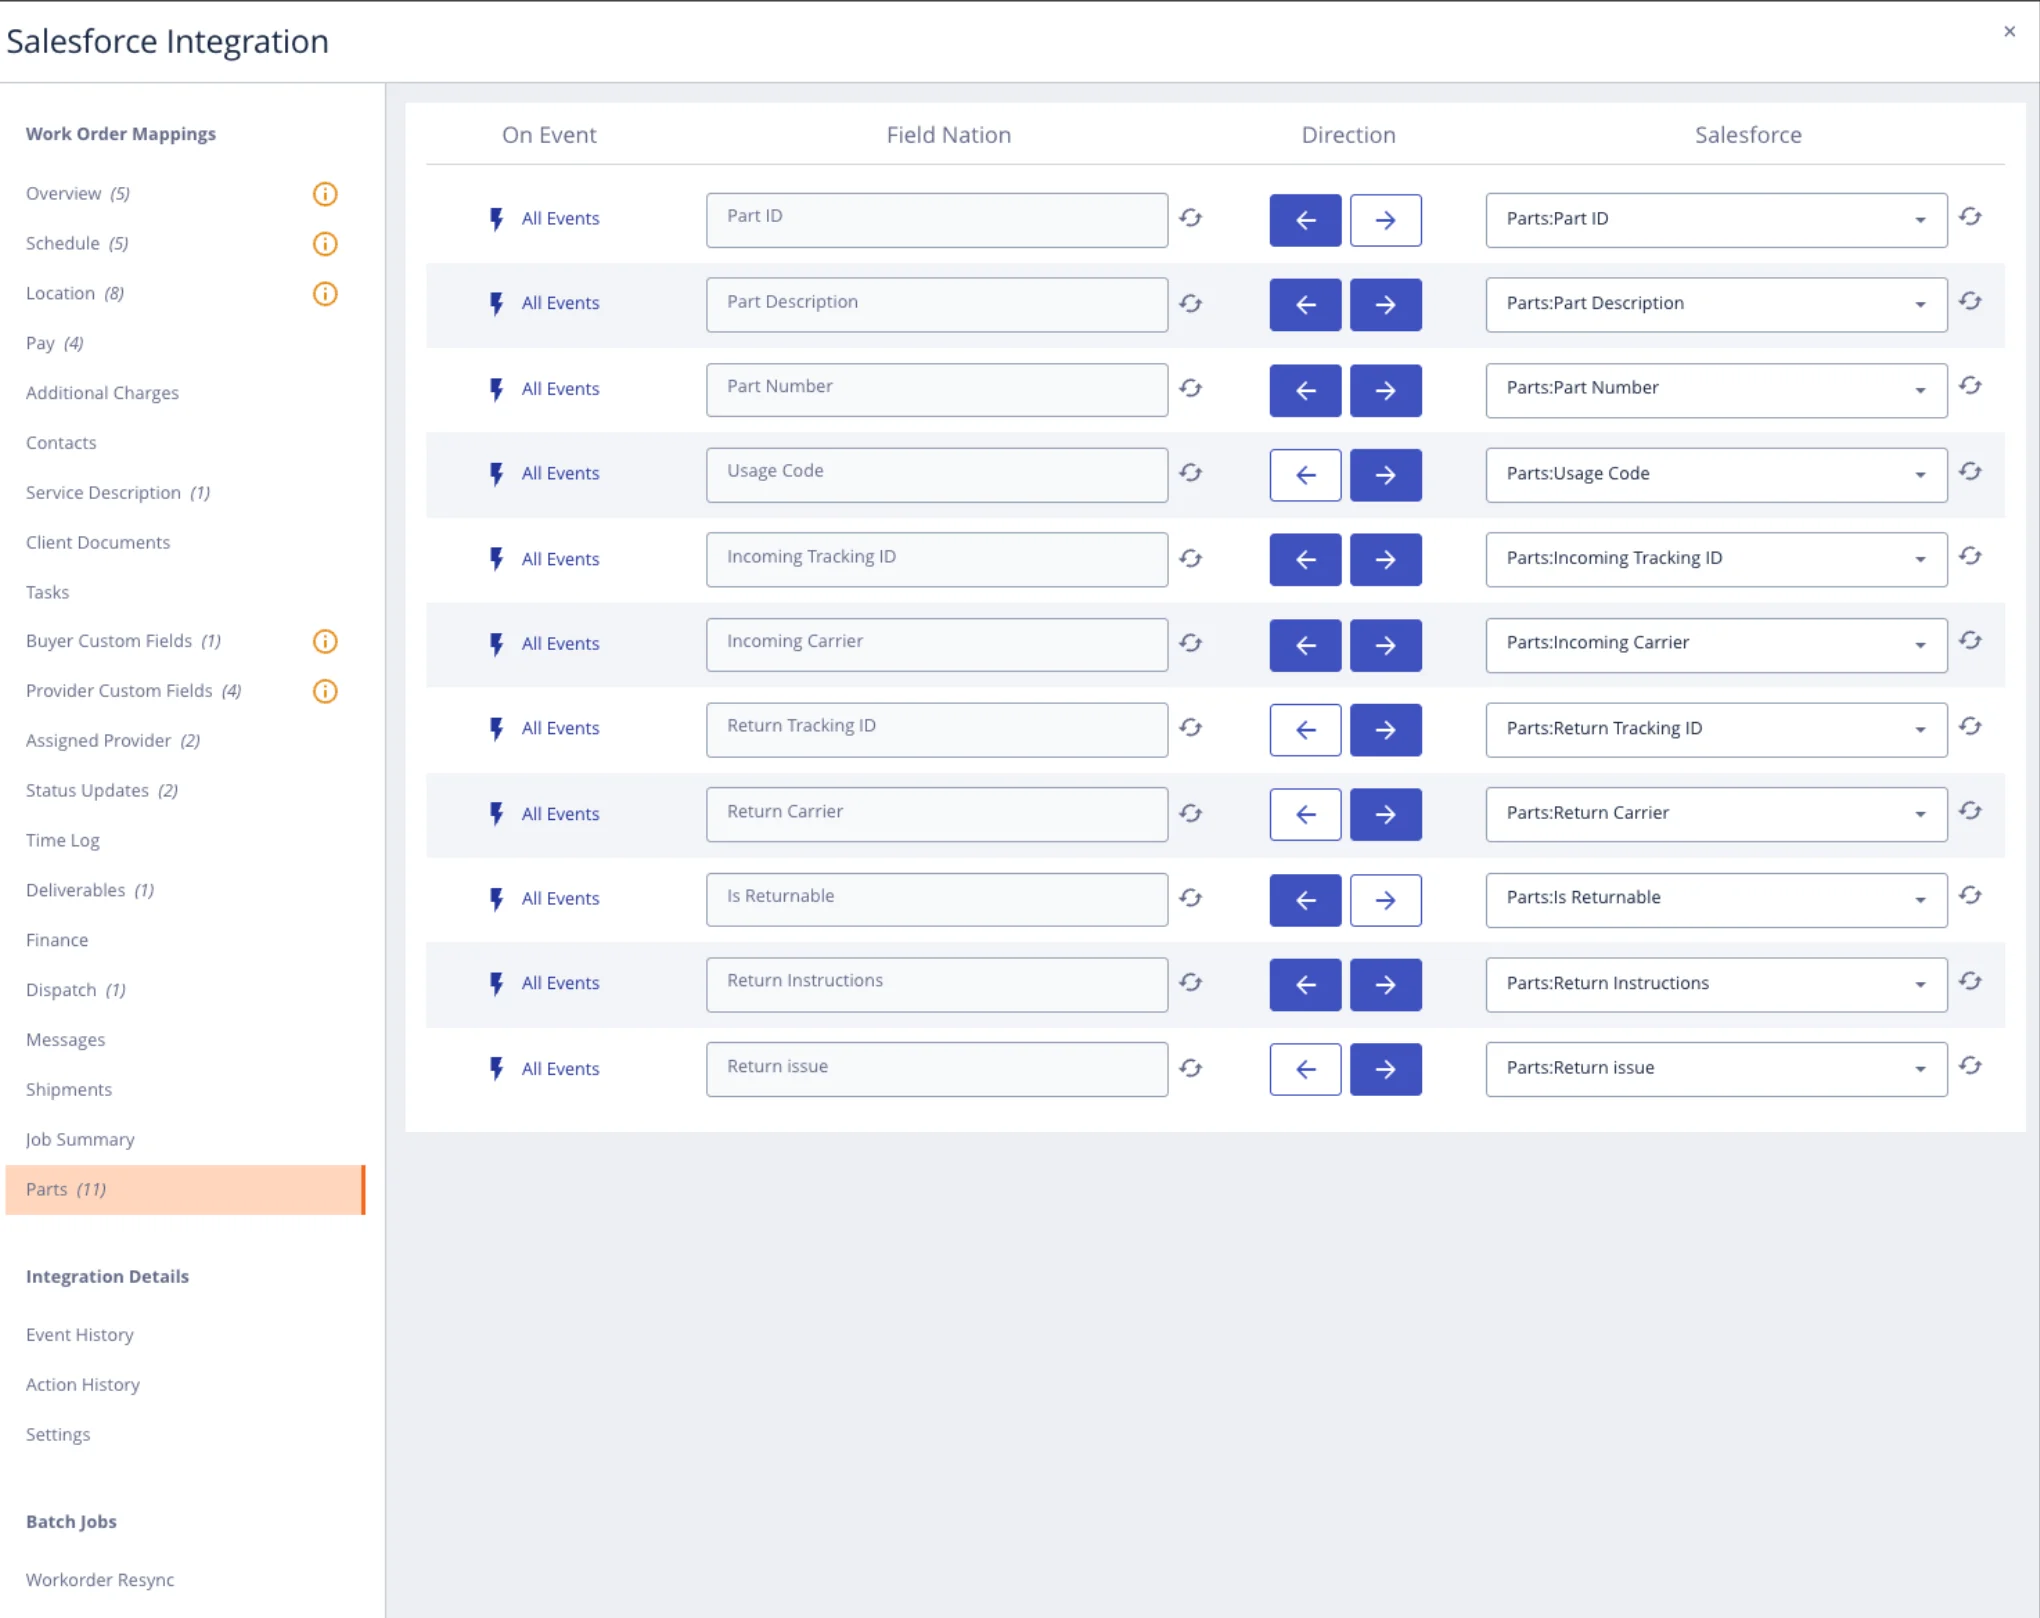Select Status Updates in the sidebar
Viewport: 2040px width, 1618px height.
pyautogui.click(x=101, y=790)
